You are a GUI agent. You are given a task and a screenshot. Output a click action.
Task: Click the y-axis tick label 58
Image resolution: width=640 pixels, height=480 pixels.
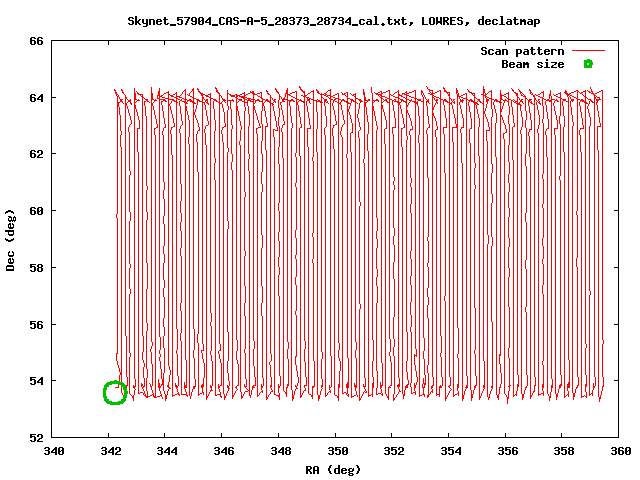pos(36,268)
